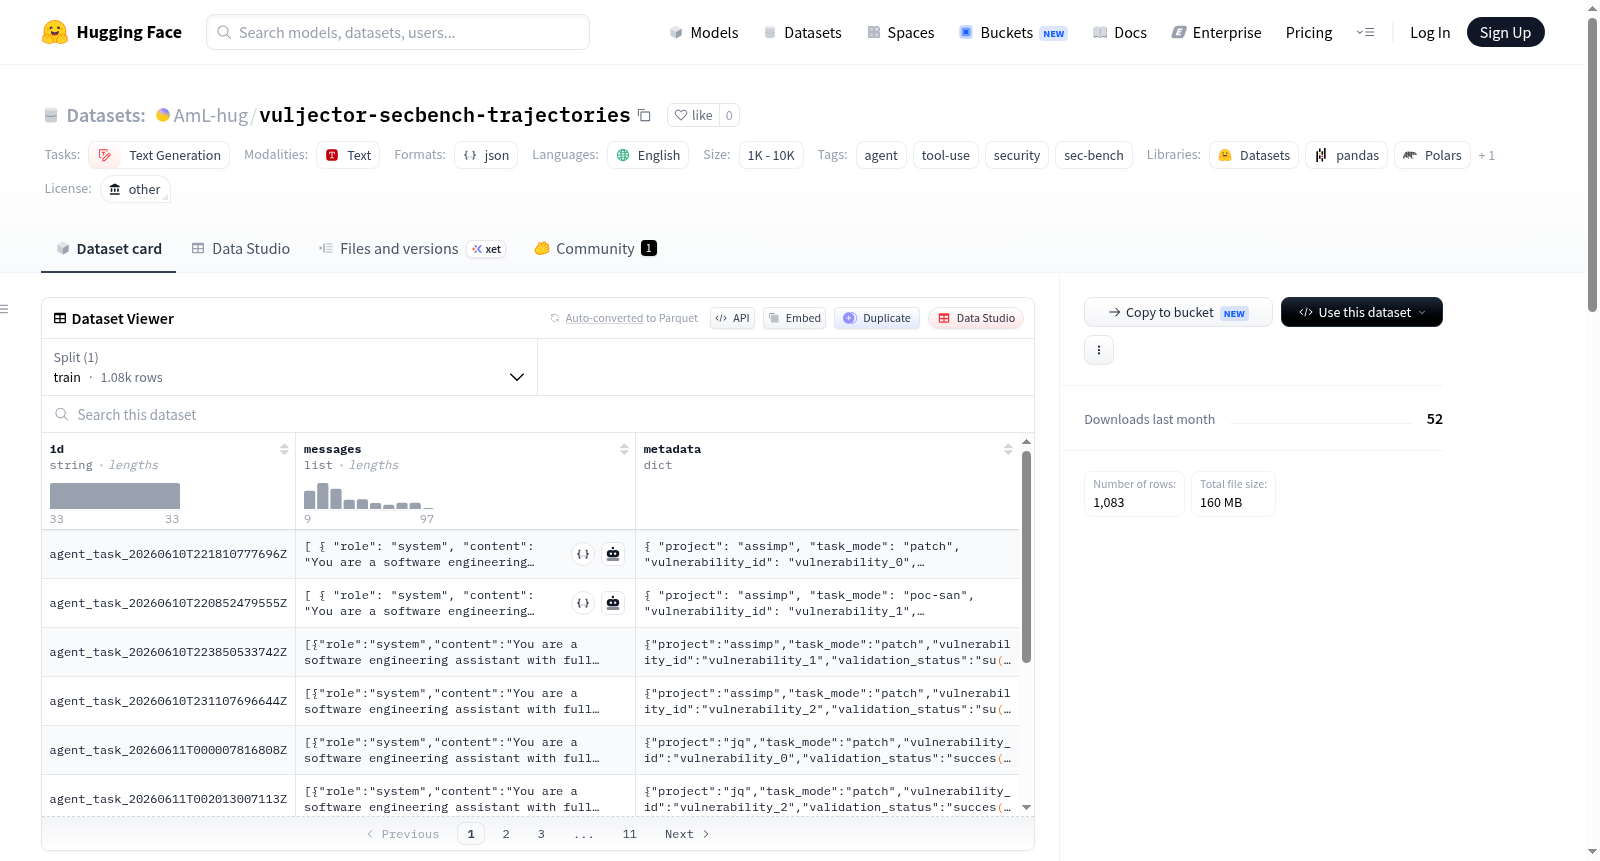The height and width of the screenshot is (861, 1600).
Task: Click the security tag
Action: pyautogui.click(x=1017, y=155)
